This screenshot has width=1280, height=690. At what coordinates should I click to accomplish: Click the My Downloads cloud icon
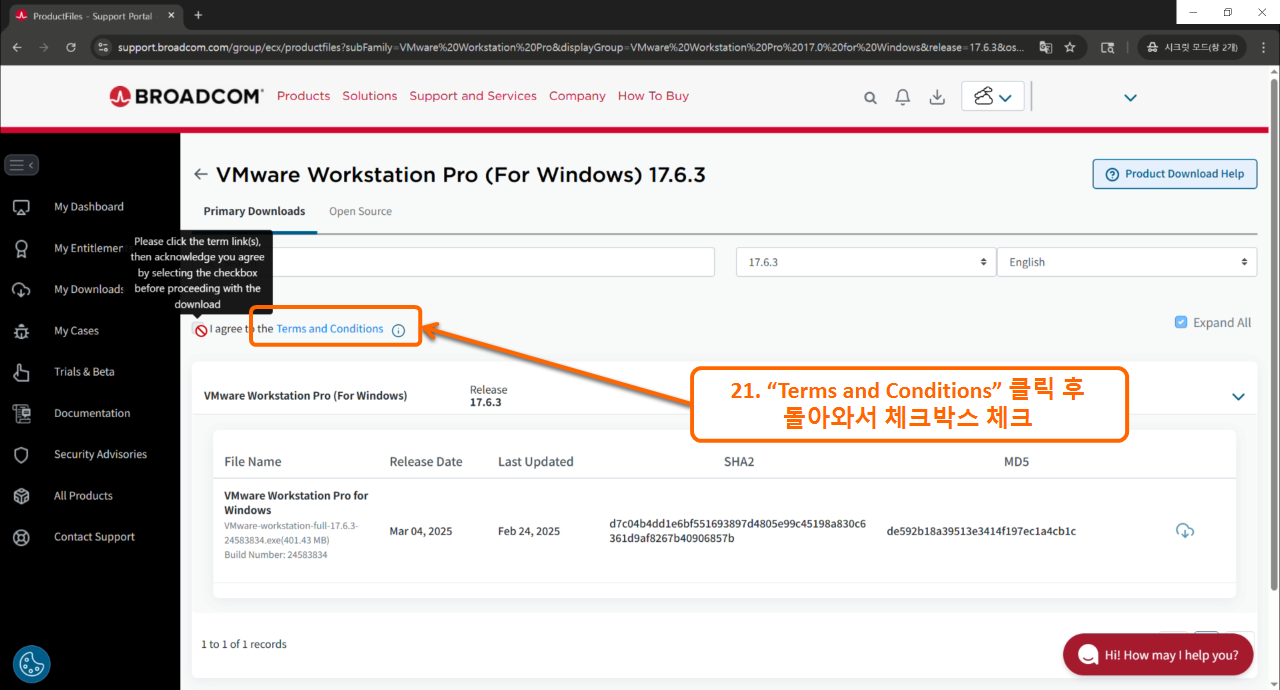(21, 290)
